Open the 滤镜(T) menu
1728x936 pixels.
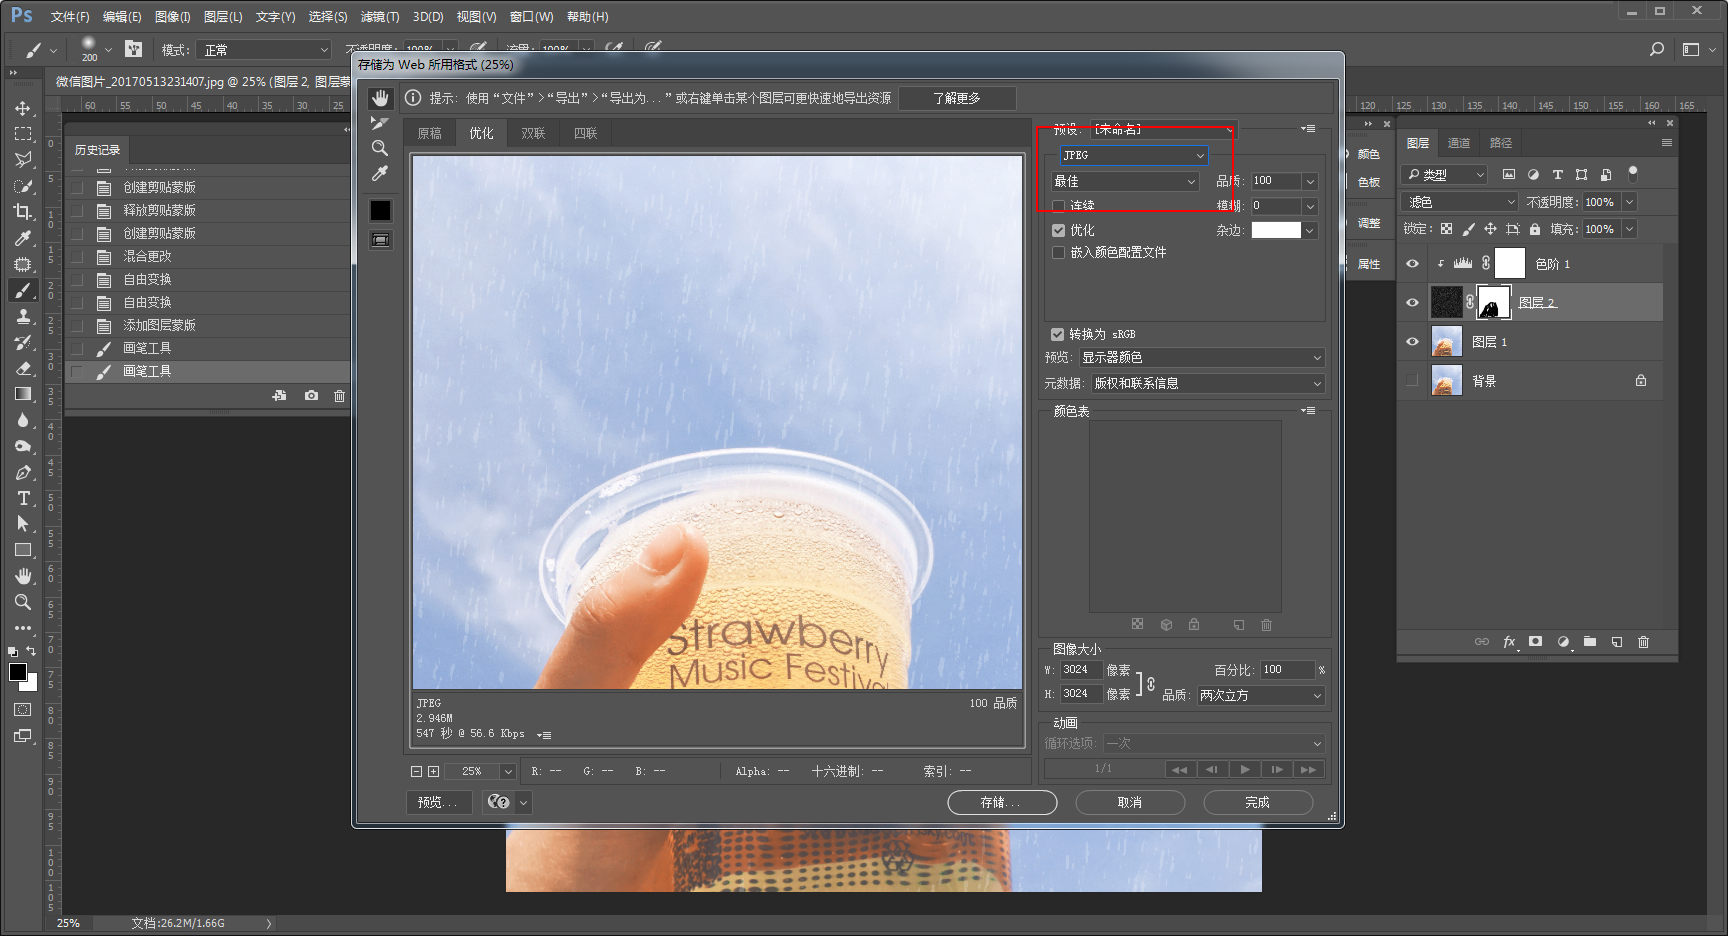[x=380, y=17]
